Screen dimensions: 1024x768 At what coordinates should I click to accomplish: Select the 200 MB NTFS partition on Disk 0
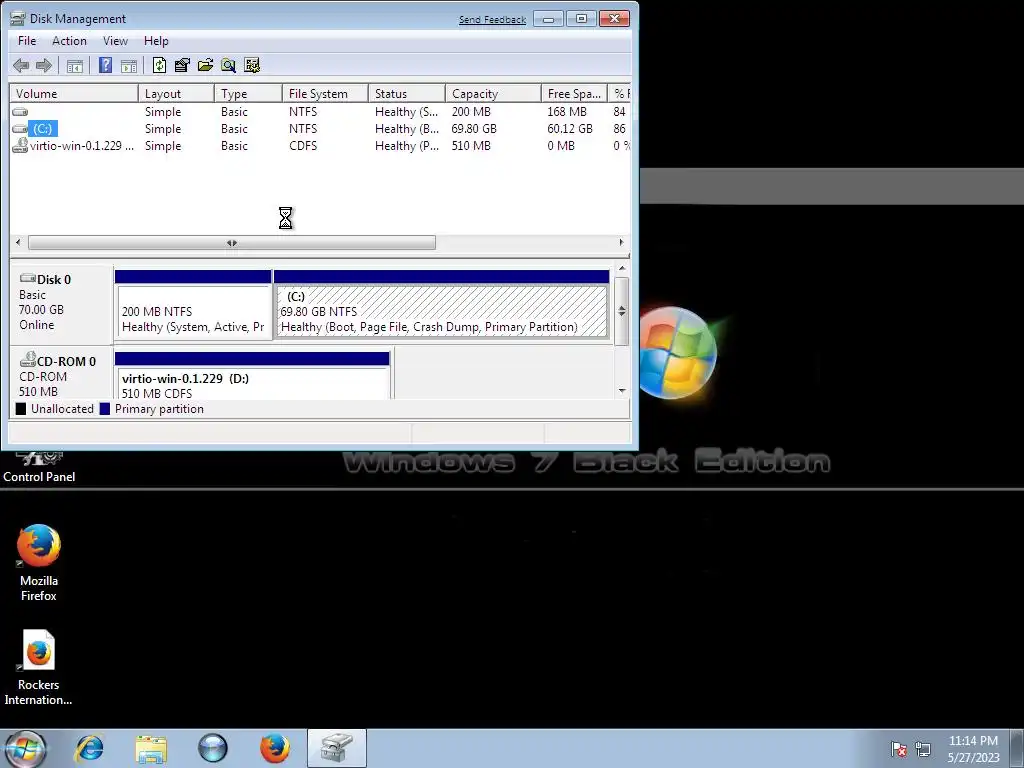[193, 304]
